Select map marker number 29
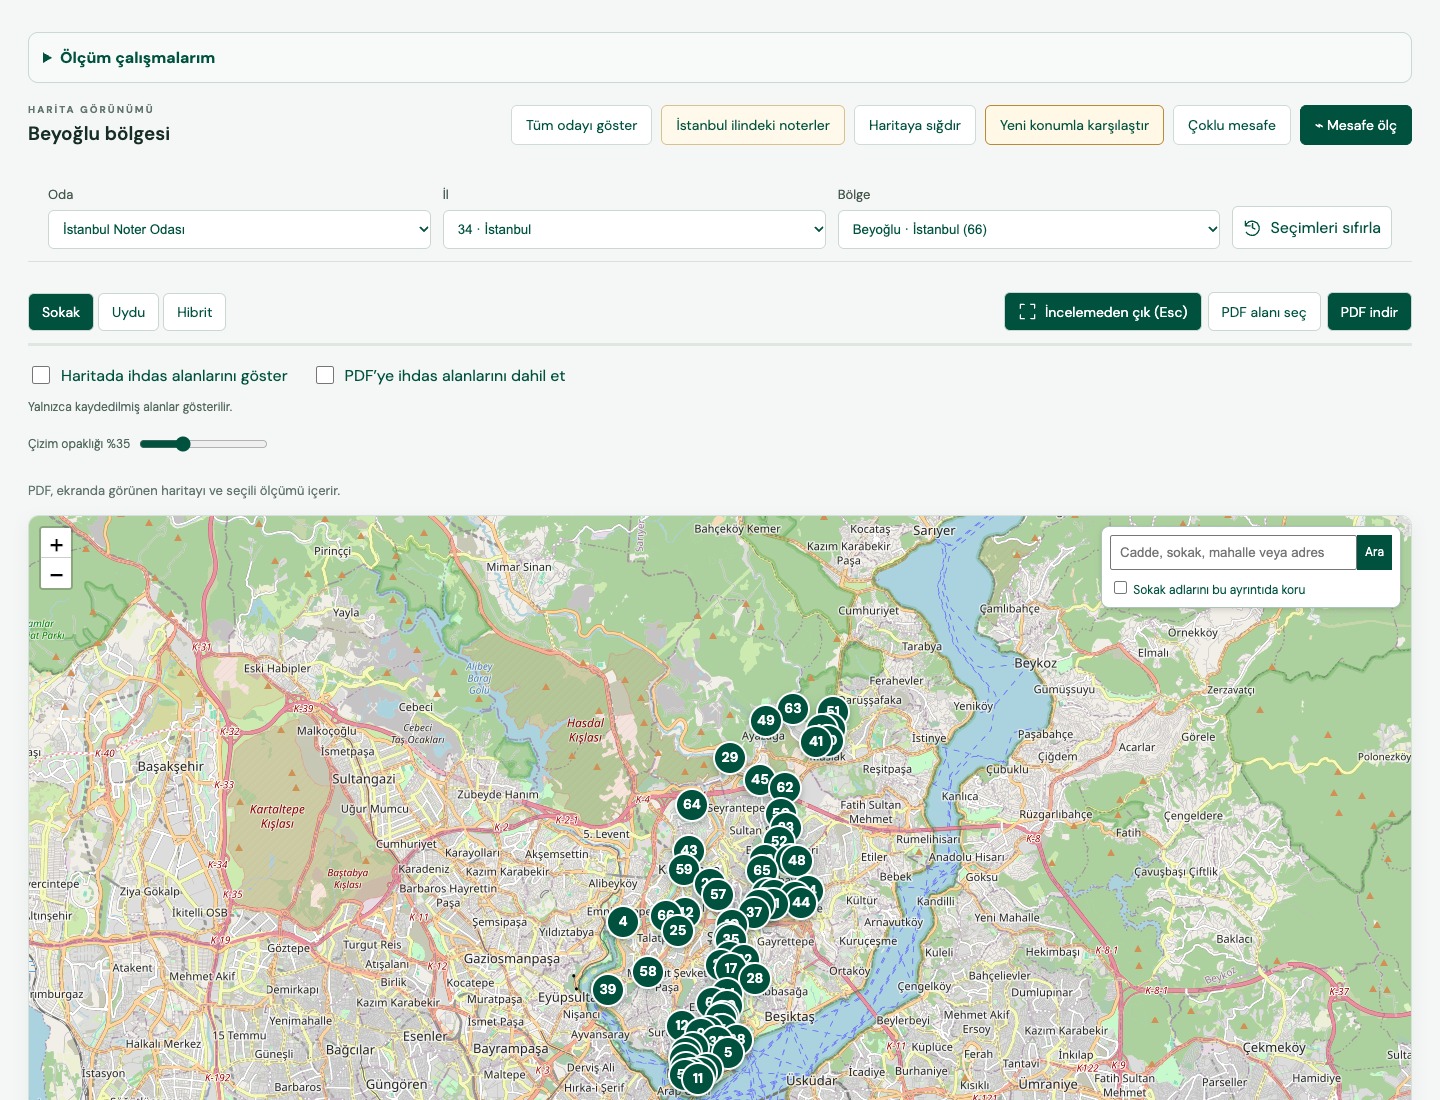The width and height of the screenshot is (1440, 1100). click(x=730, y=757)
